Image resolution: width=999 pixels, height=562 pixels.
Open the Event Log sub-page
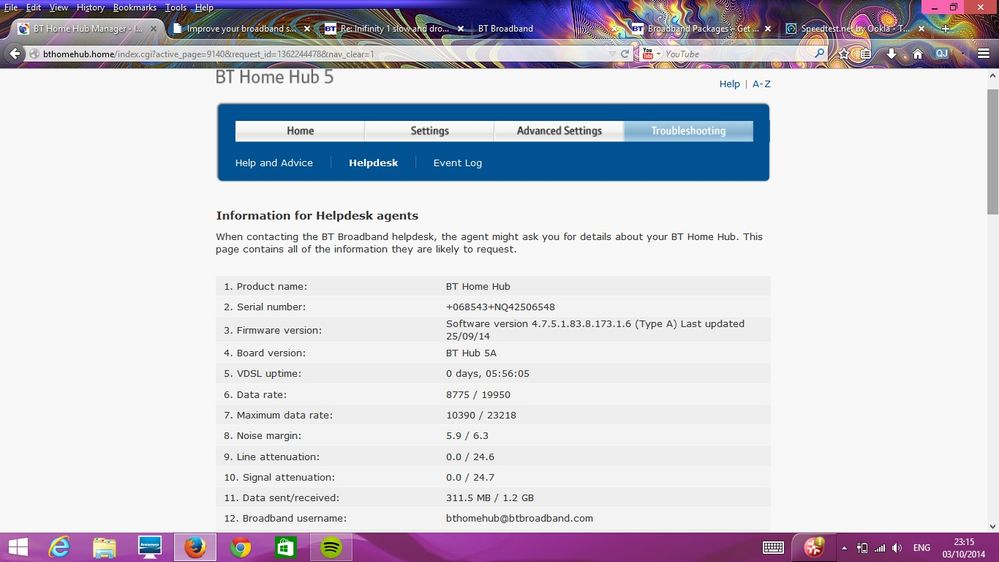[457, 163]
